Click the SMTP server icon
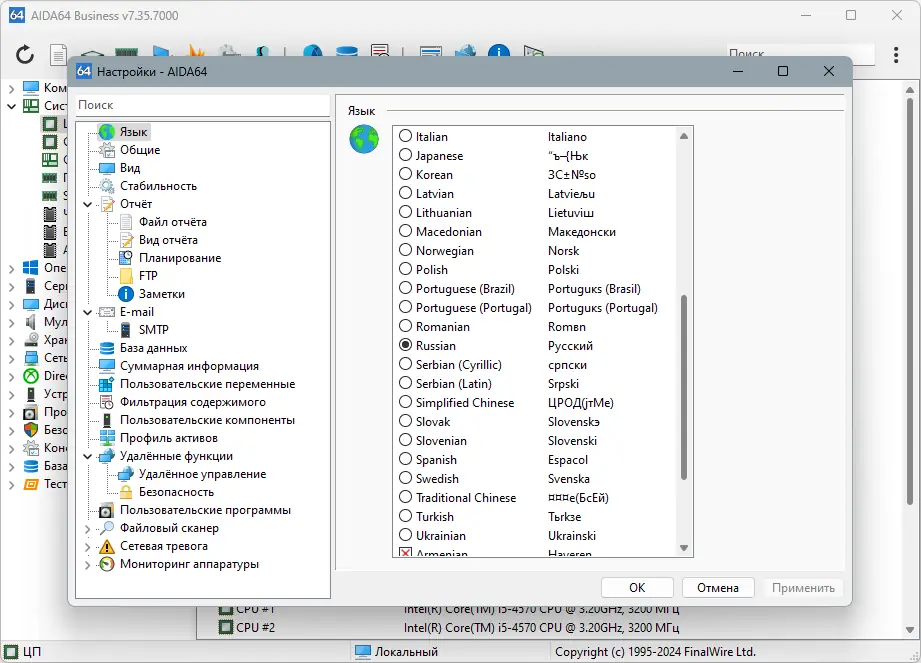The width and height of the screenshot is (921, 663). (126, 330)
